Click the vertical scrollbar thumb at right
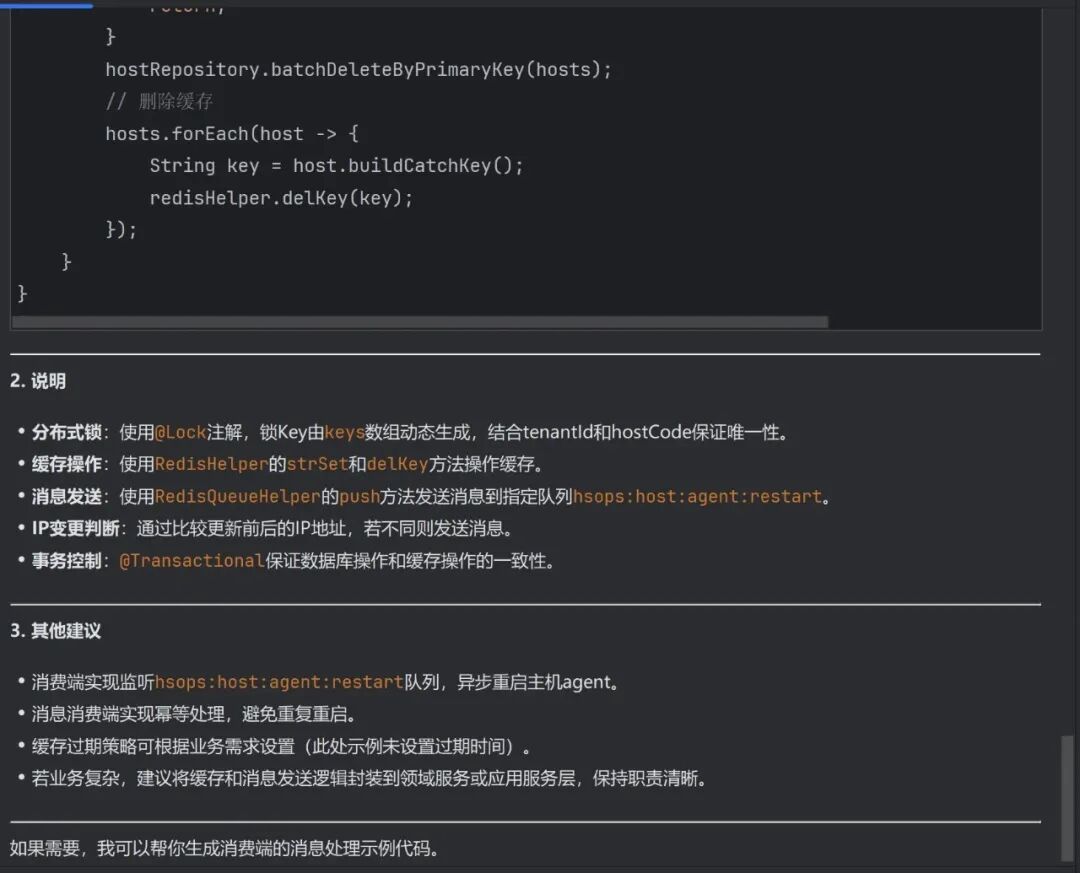The image size is (1080, 873). [1068, 797]
